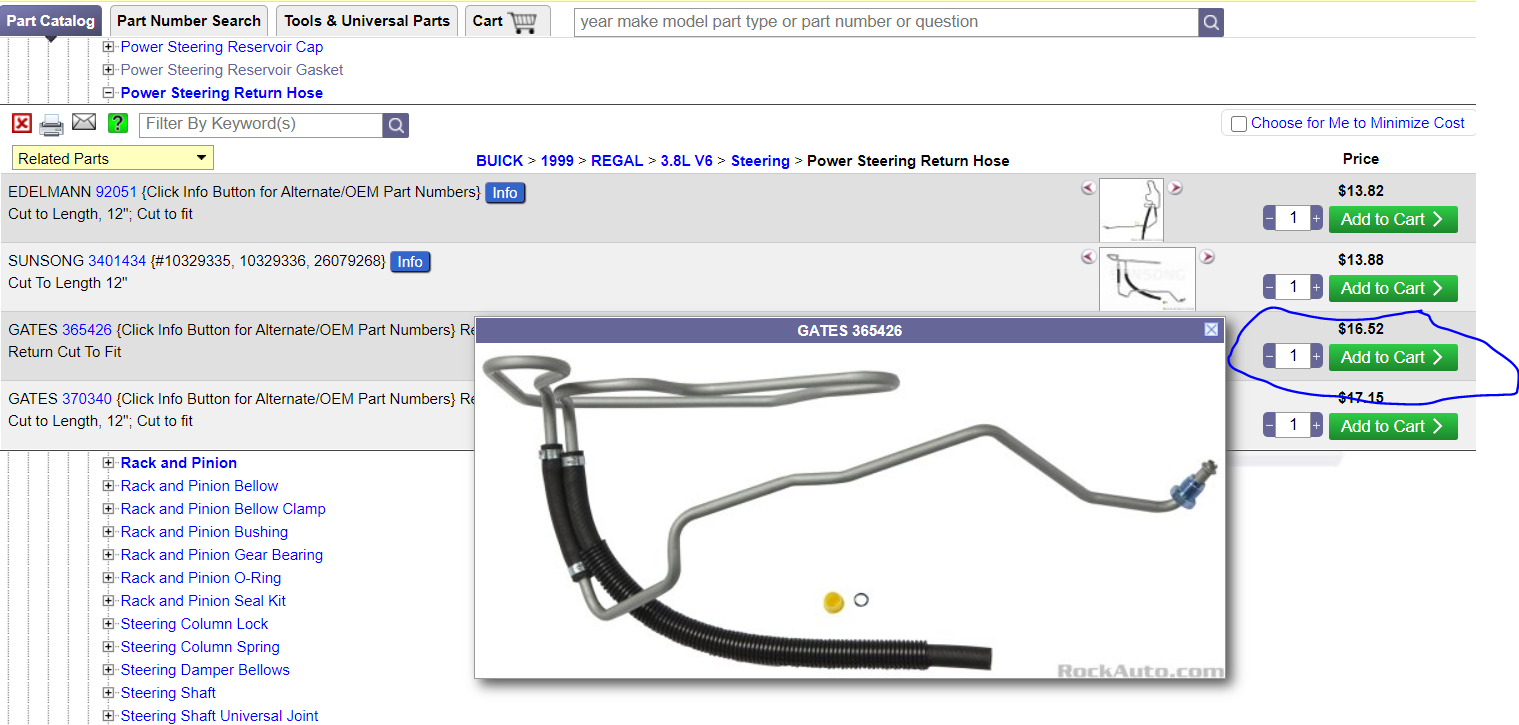The image size is (1519, 725).
Task: Expand the Steering Column Lock node
Action: click(108, 624)
